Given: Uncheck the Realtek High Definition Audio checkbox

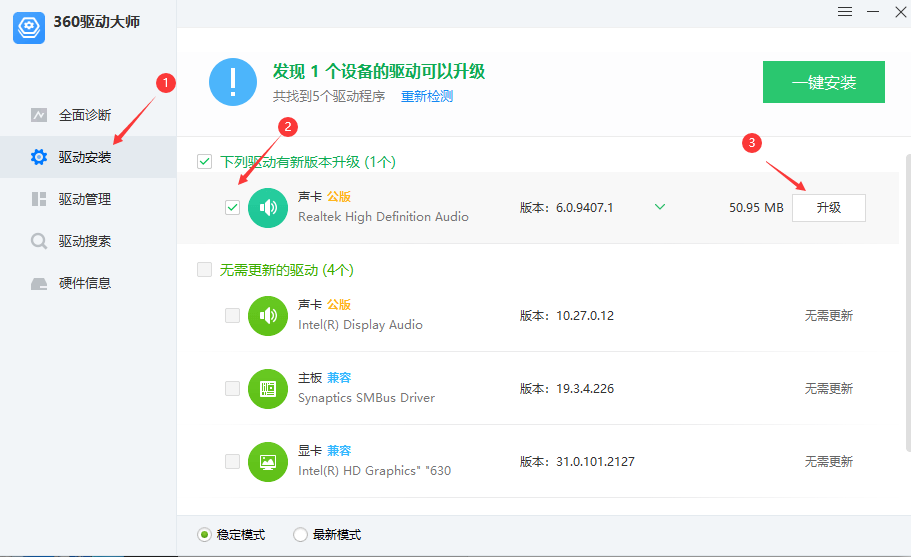Looking at the screenshot, I should pos(232,208).
